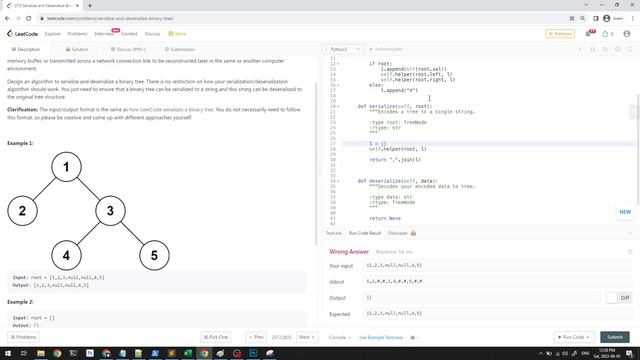The image size is (640, 360).
Task: Open the NEW feature badge
Action: tap(625, 212)
